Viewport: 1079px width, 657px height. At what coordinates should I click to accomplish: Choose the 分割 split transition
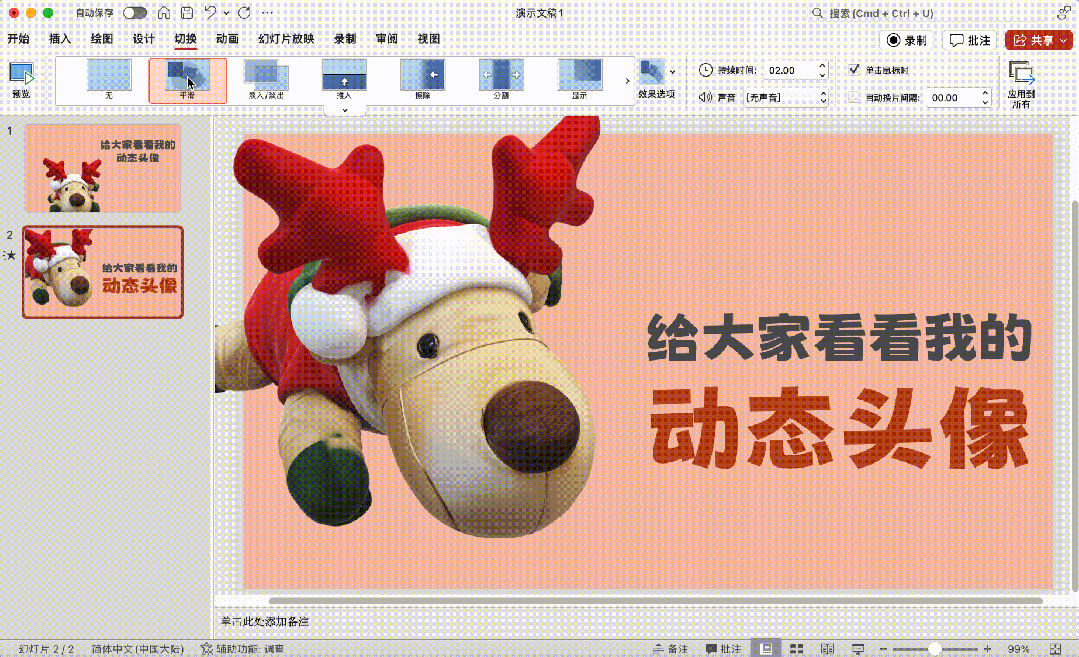tap(501, 80)
